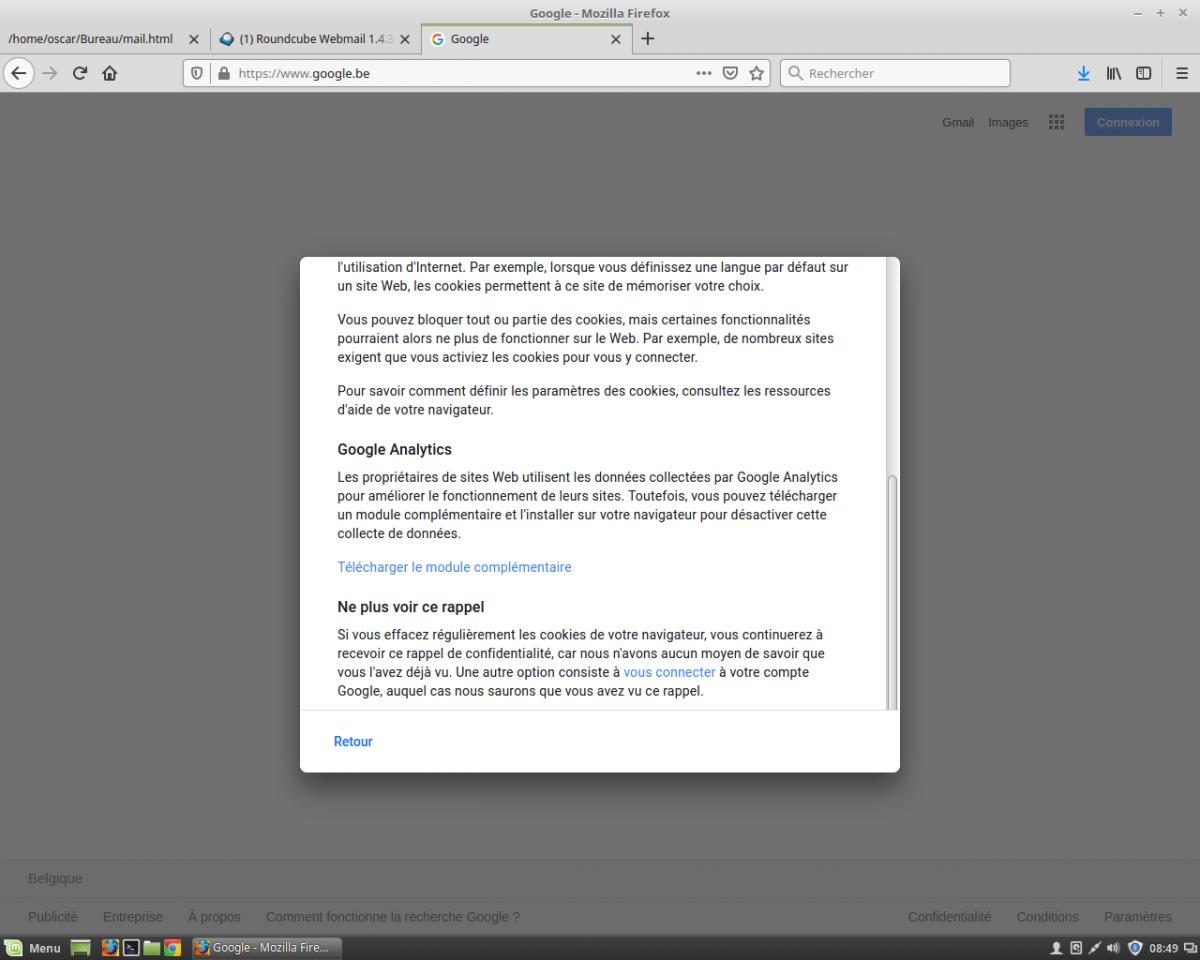
Task: Click show desktop icon in taskbar
Action: pyautogui.click(x=81, y=948)
